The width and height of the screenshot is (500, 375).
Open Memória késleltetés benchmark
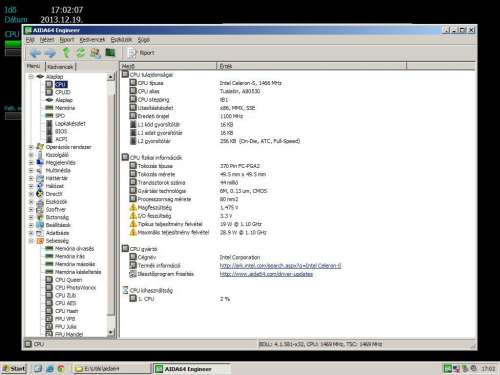click(78, 272)
